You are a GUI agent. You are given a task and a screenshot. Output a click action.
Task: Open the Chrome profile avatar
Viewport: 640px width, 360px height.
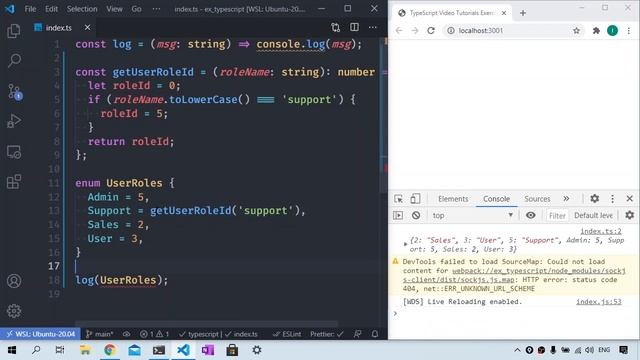click(612, 31)
